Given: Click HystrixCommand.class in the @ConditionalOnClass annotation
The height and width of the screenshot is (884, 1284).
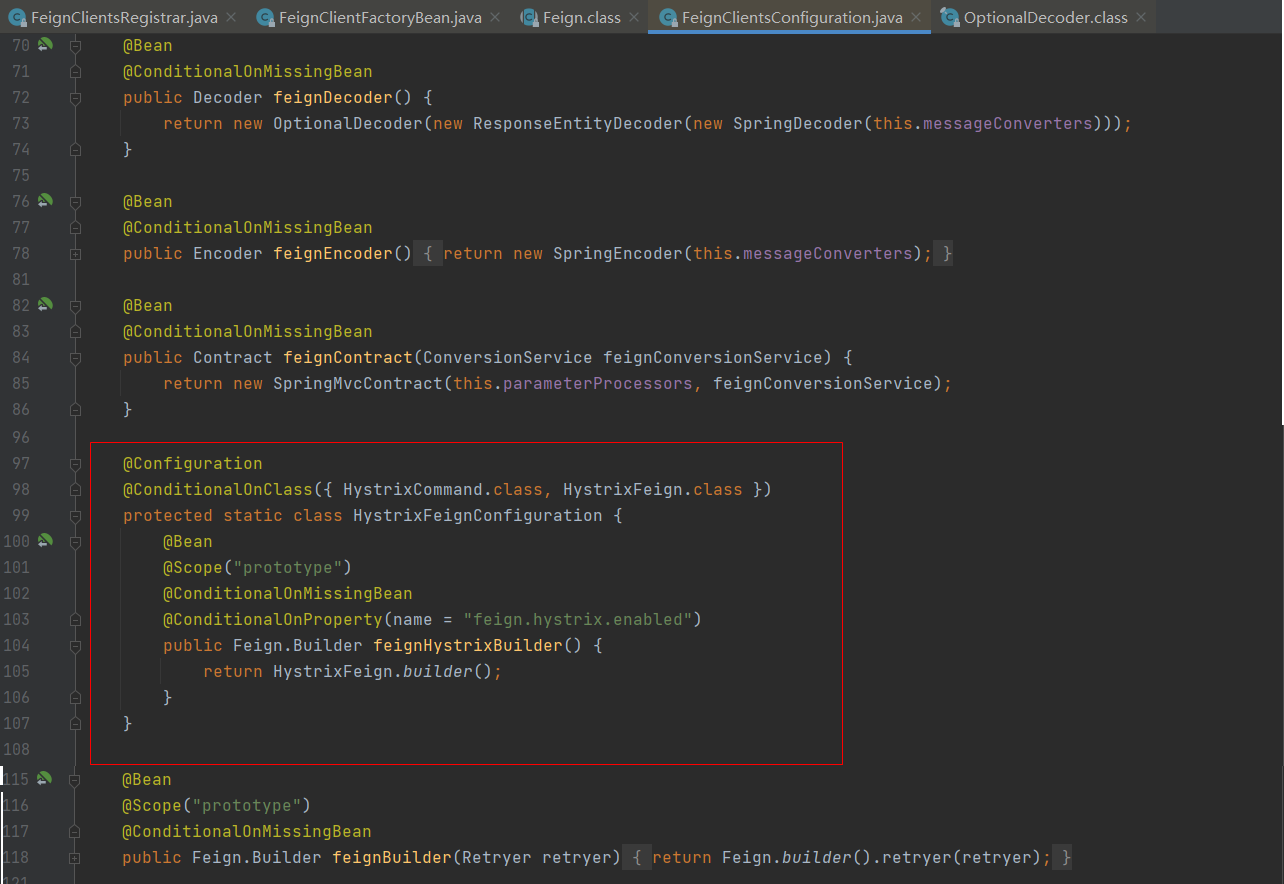Looking at the screenshot, I should (x=443, y=490).
